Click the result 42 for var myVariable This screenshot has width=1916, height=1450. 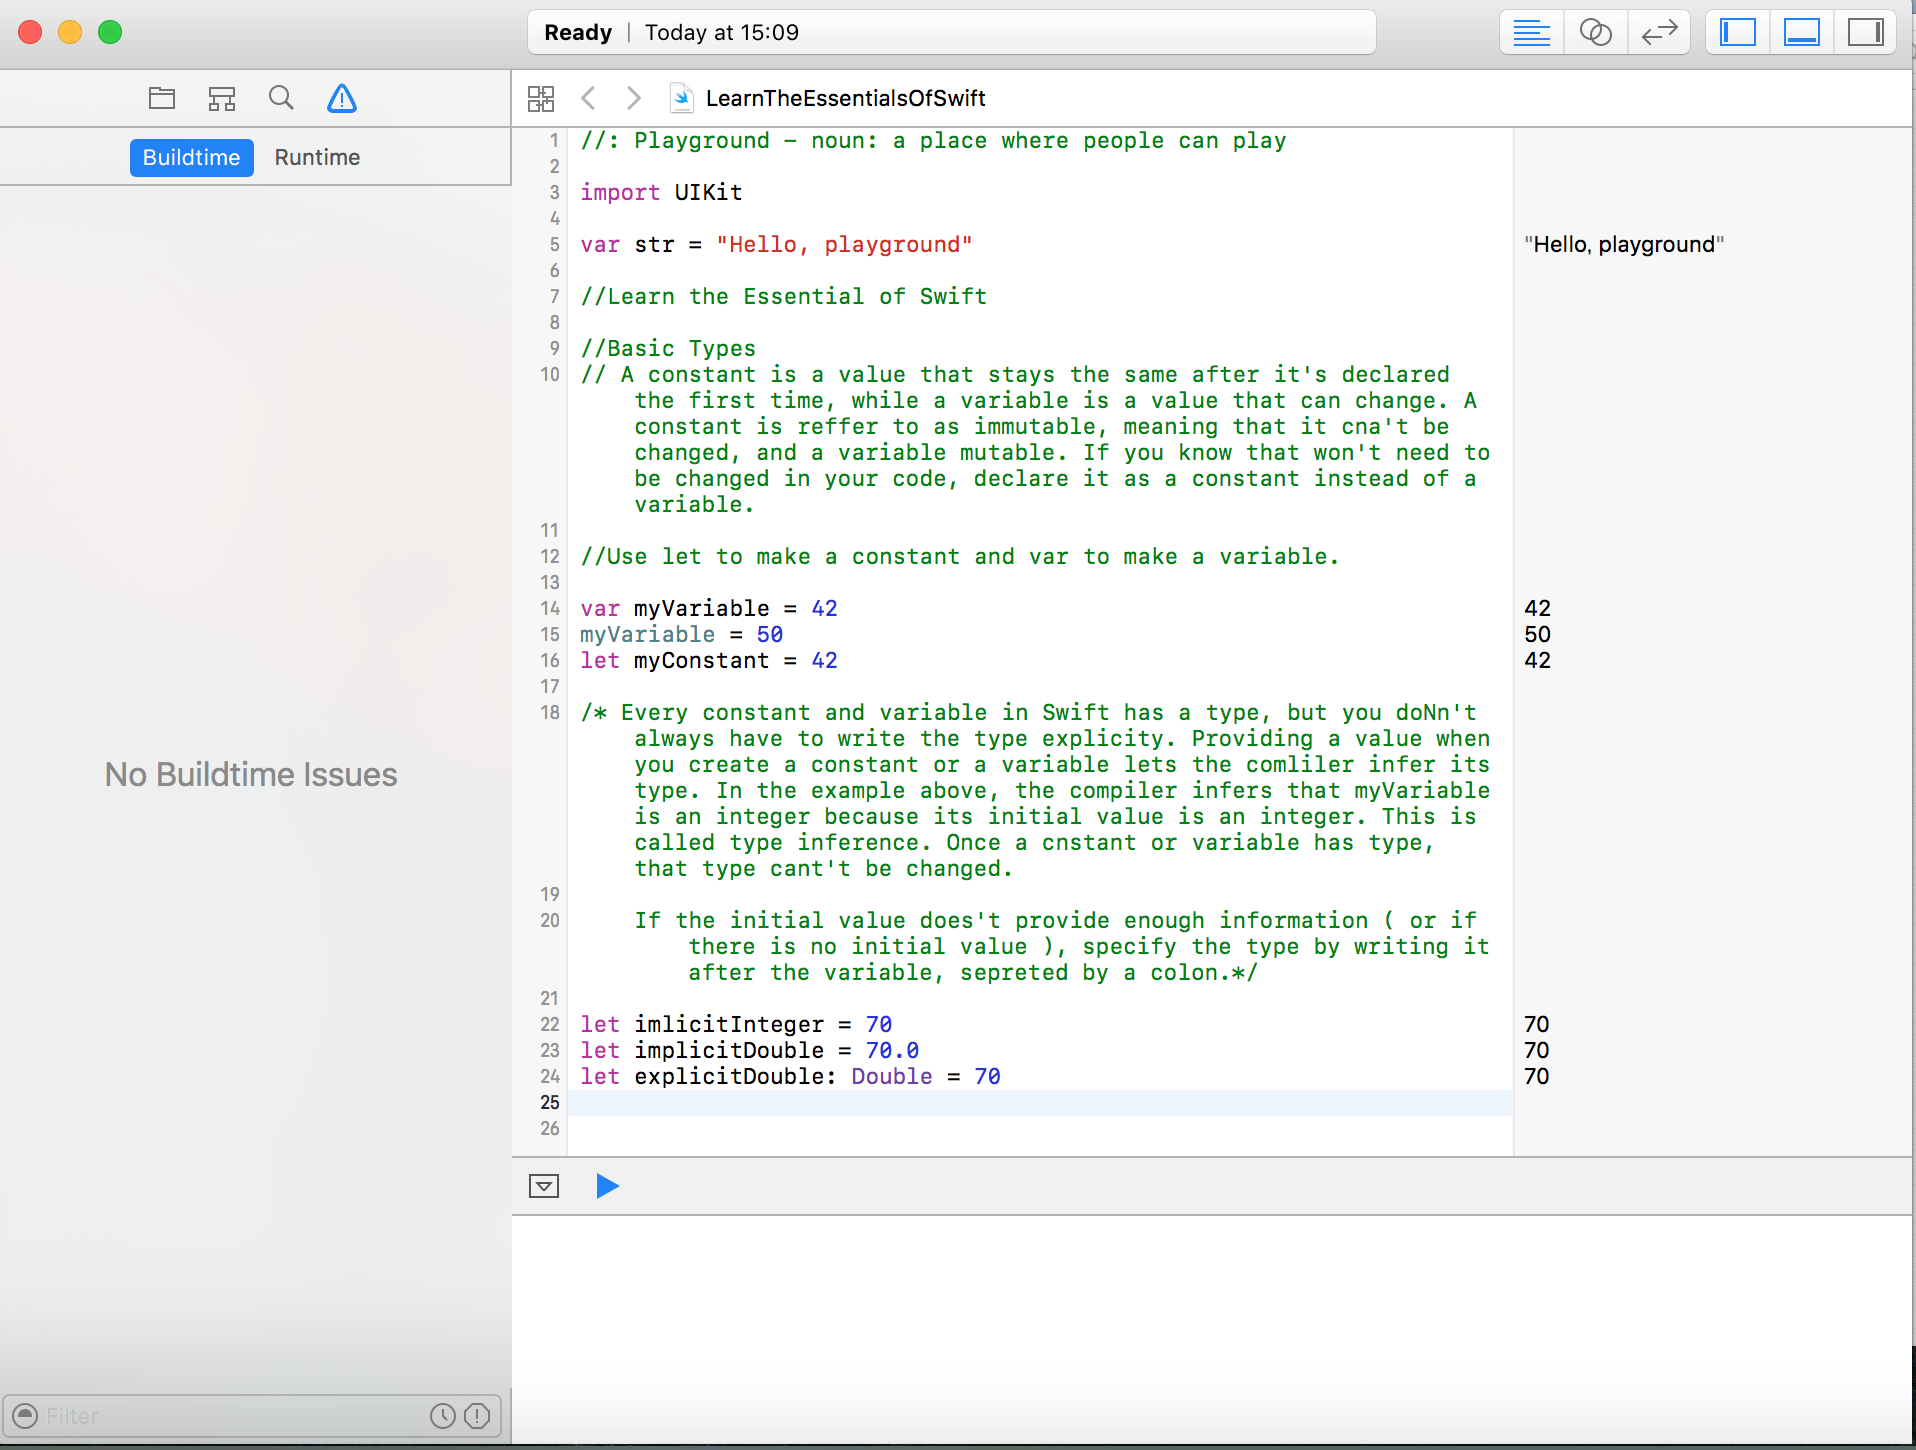1537,608
